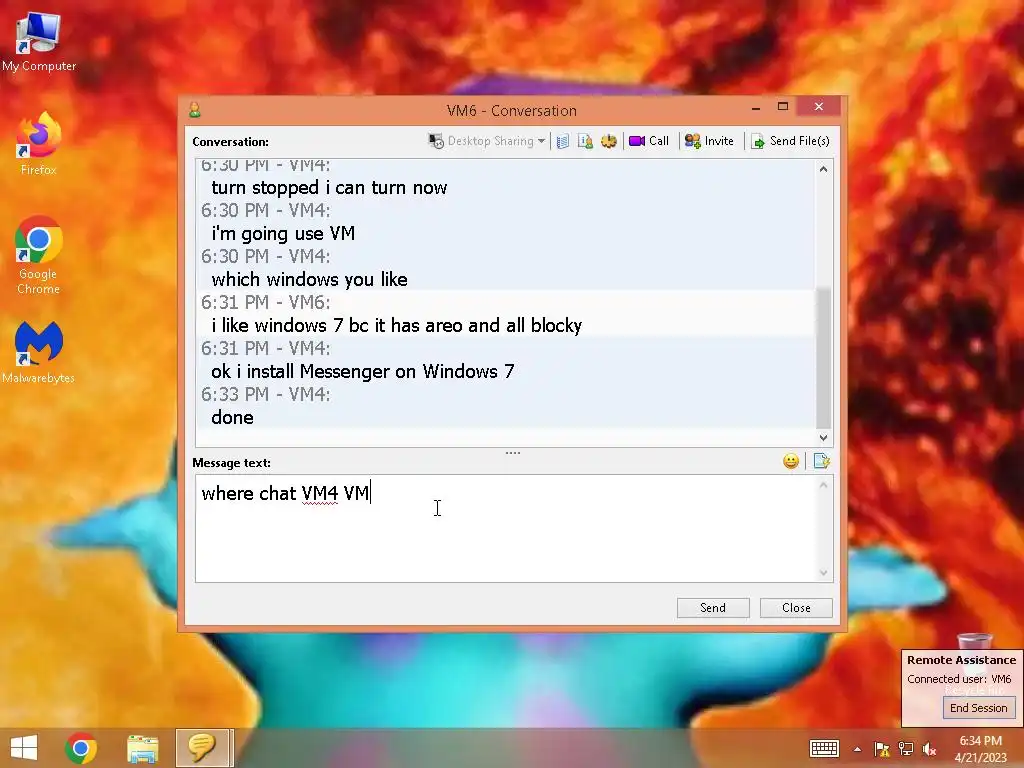Select the Firefox desktop shortcut

(39, 144)
